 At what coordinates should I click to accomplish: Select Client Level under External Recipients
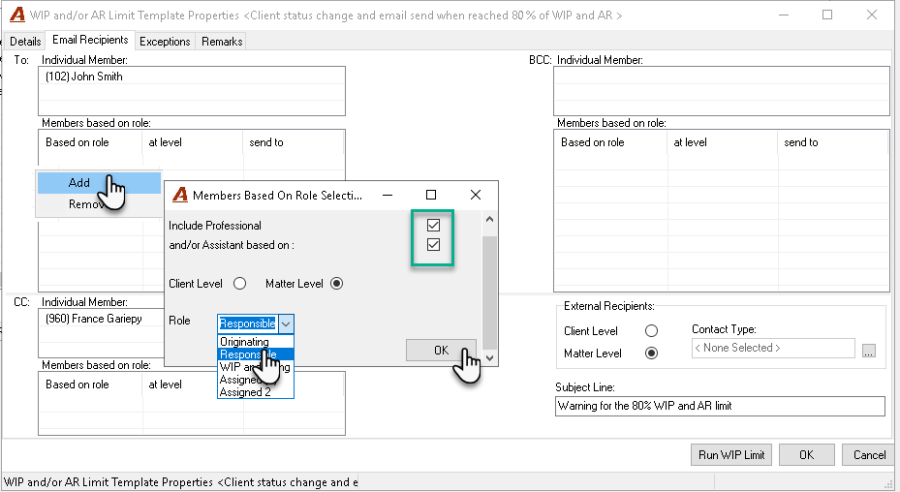pyautogui.click(x=651, y=331)
